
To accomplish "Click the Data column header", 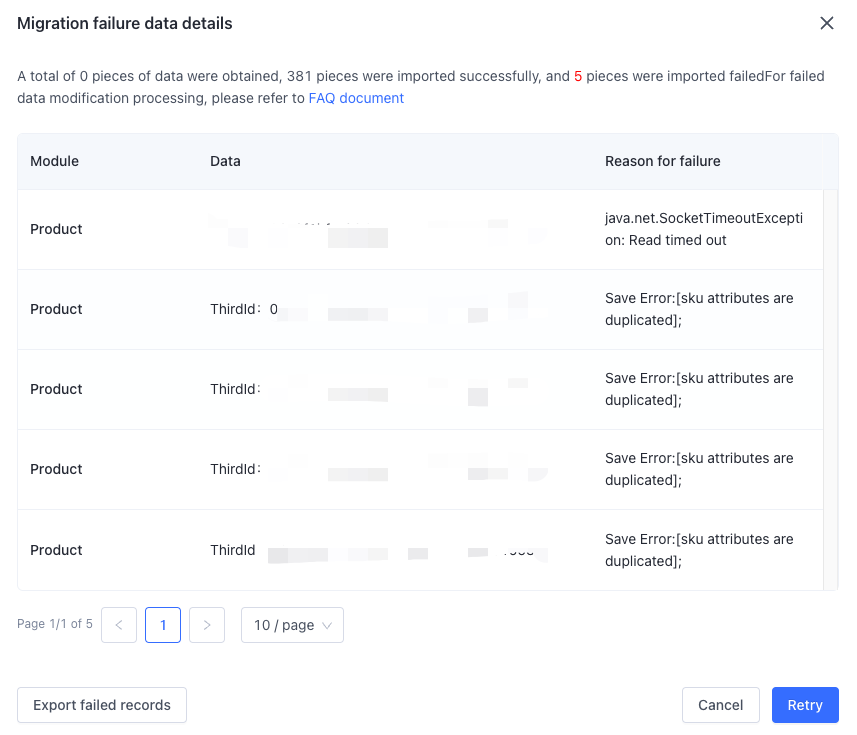I will [225, 161].
